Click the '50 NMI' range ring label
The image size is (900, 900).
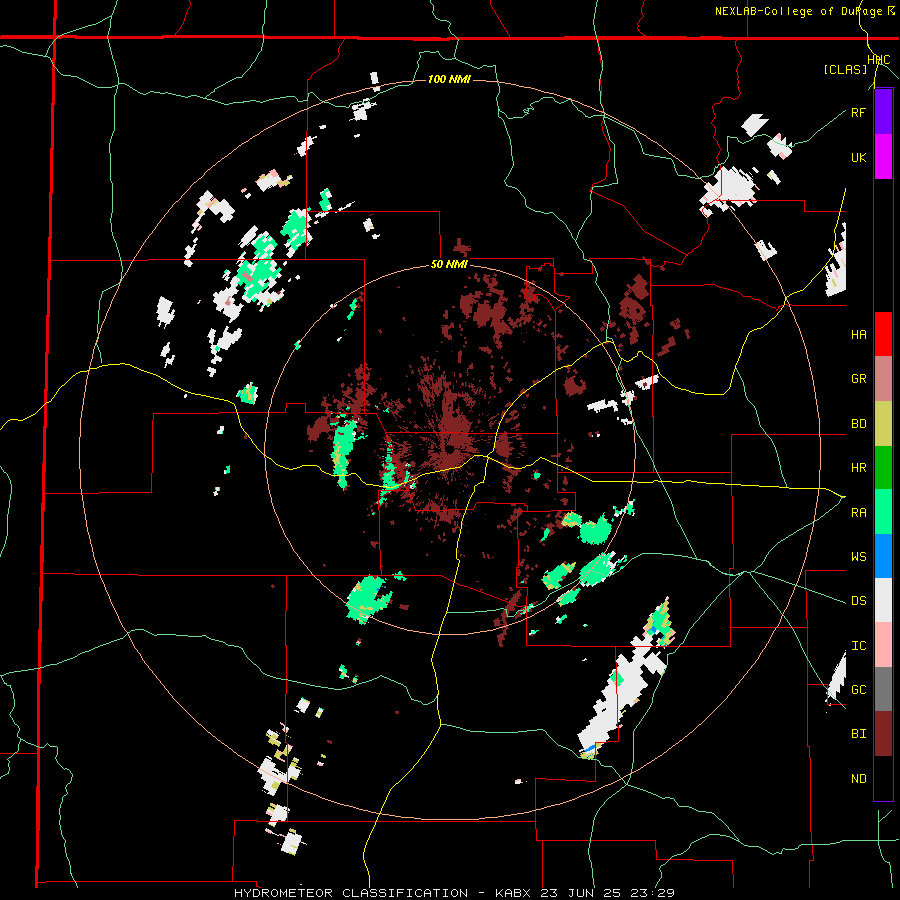(449, 265)
